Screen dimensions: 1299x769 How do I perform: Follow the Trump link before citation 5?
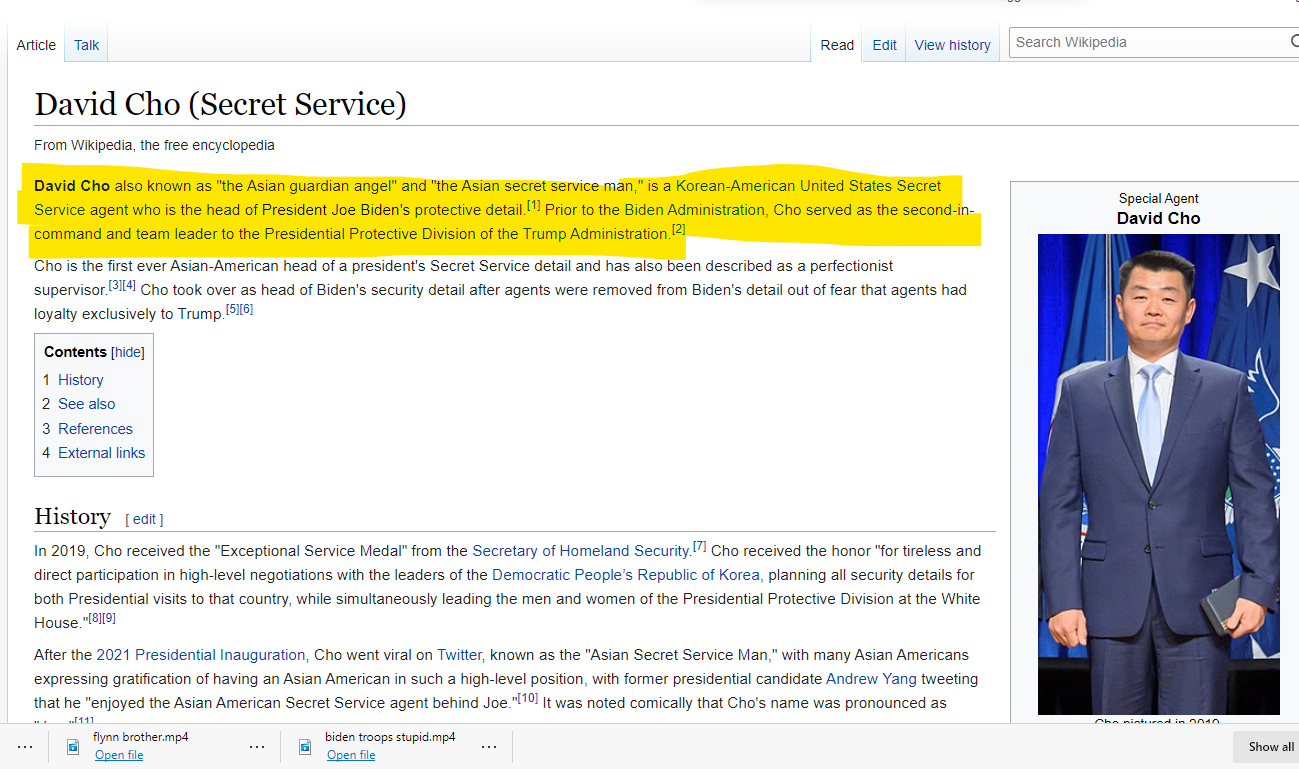(x=199, y=314)
